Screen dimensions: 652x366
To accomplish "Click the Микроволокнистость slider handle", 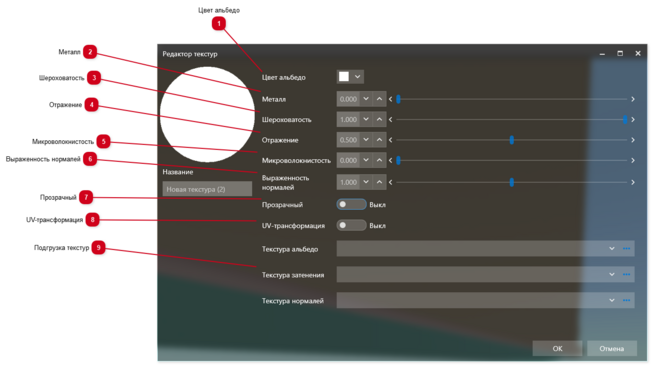I will point(398,160).
